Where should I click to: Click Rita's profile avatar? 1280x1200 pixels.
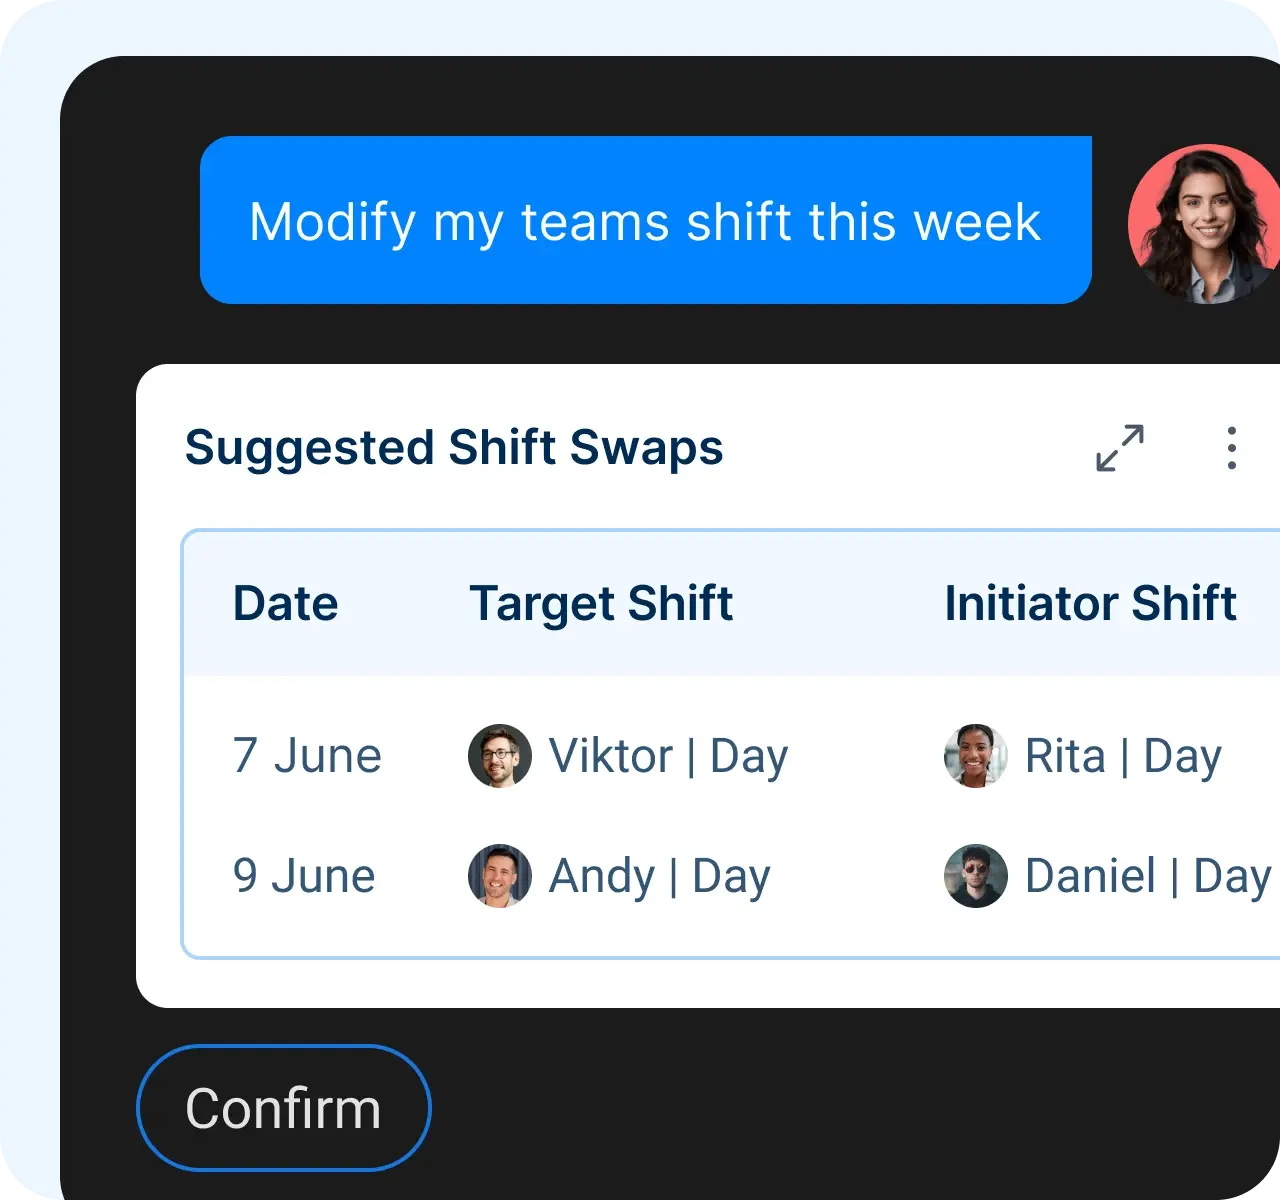click(x=975, y=756)
